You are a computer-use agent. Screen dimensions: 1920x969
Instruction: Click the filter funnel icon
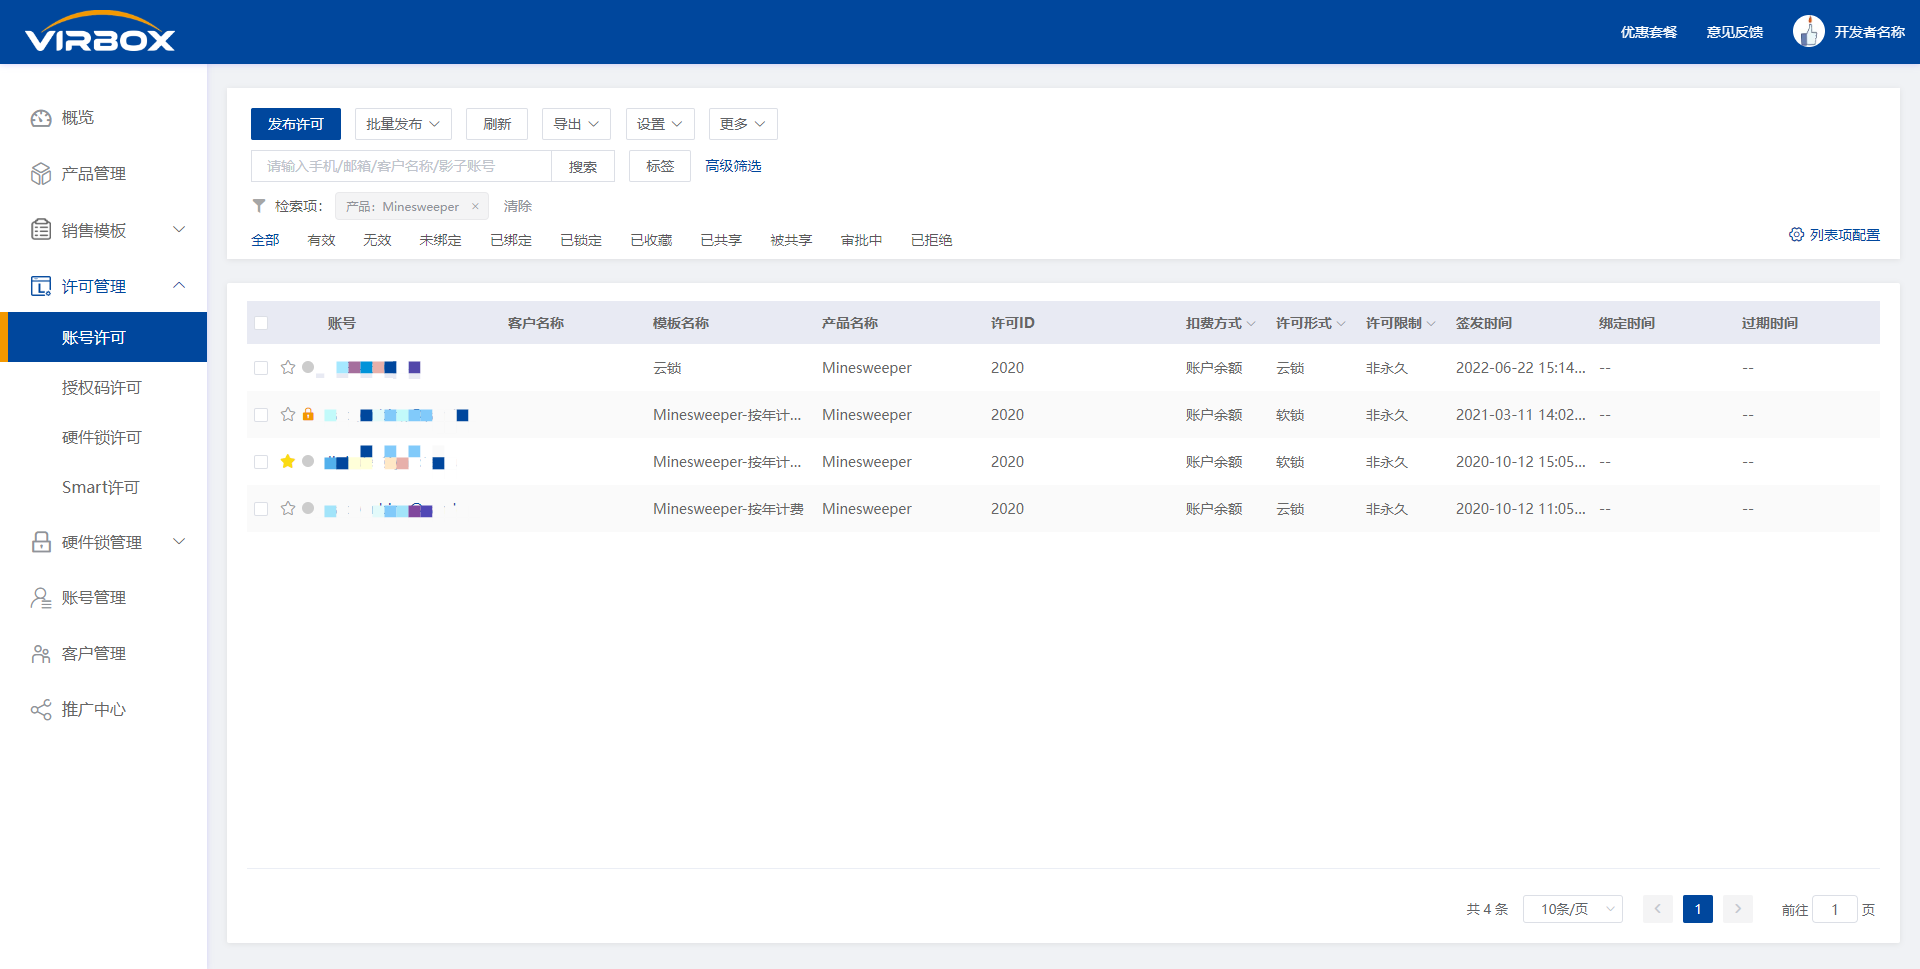pyautogui.click(x=259, y=206)
